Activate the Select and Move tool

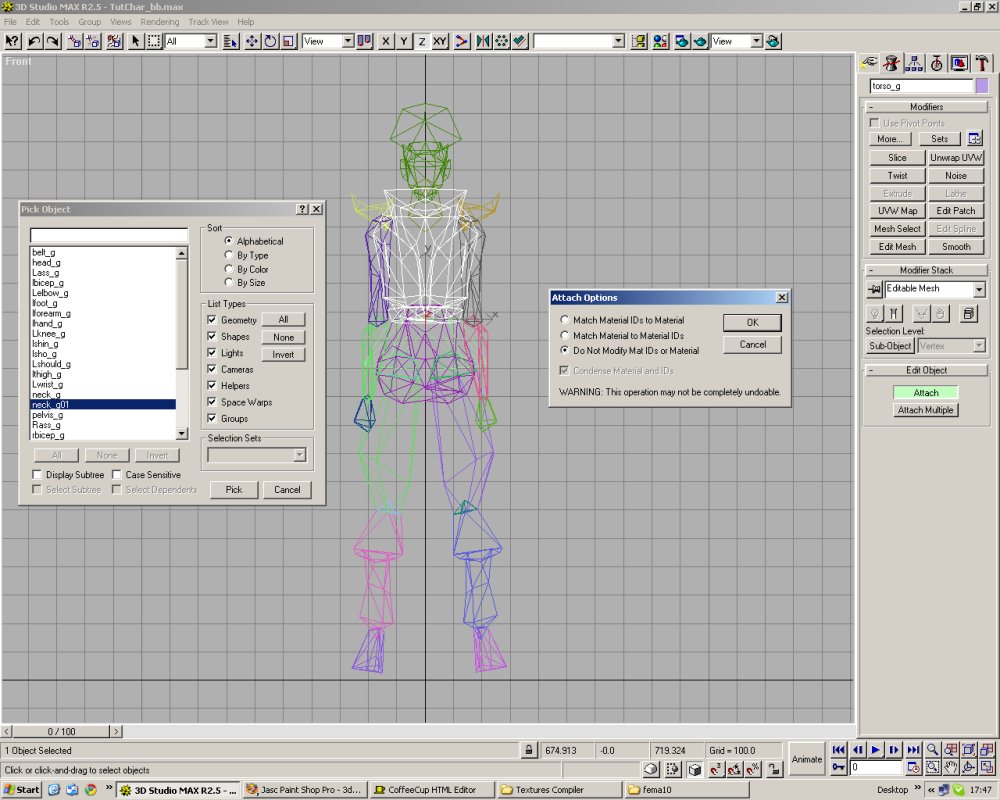click(251, 41)
